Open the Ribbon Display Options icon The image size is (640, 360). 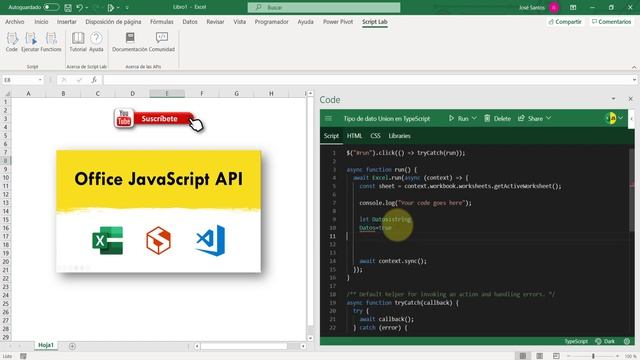tap(573, 7)
